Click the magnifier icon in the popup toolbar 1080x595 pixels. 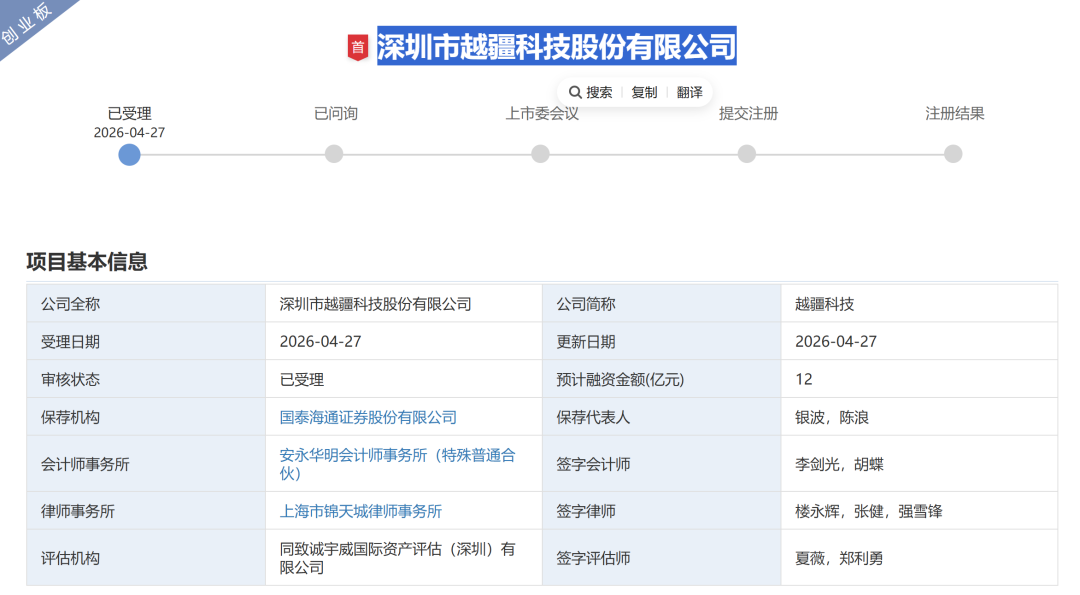tap(577, 91)
